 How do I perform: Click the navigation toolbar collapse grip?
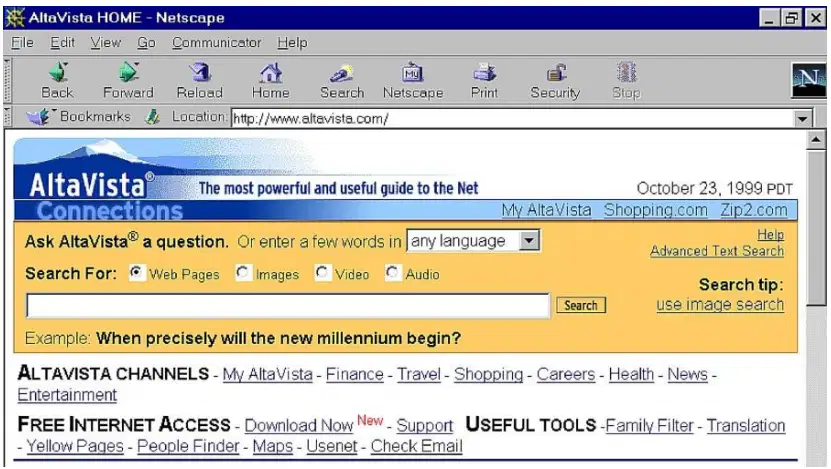7,80
